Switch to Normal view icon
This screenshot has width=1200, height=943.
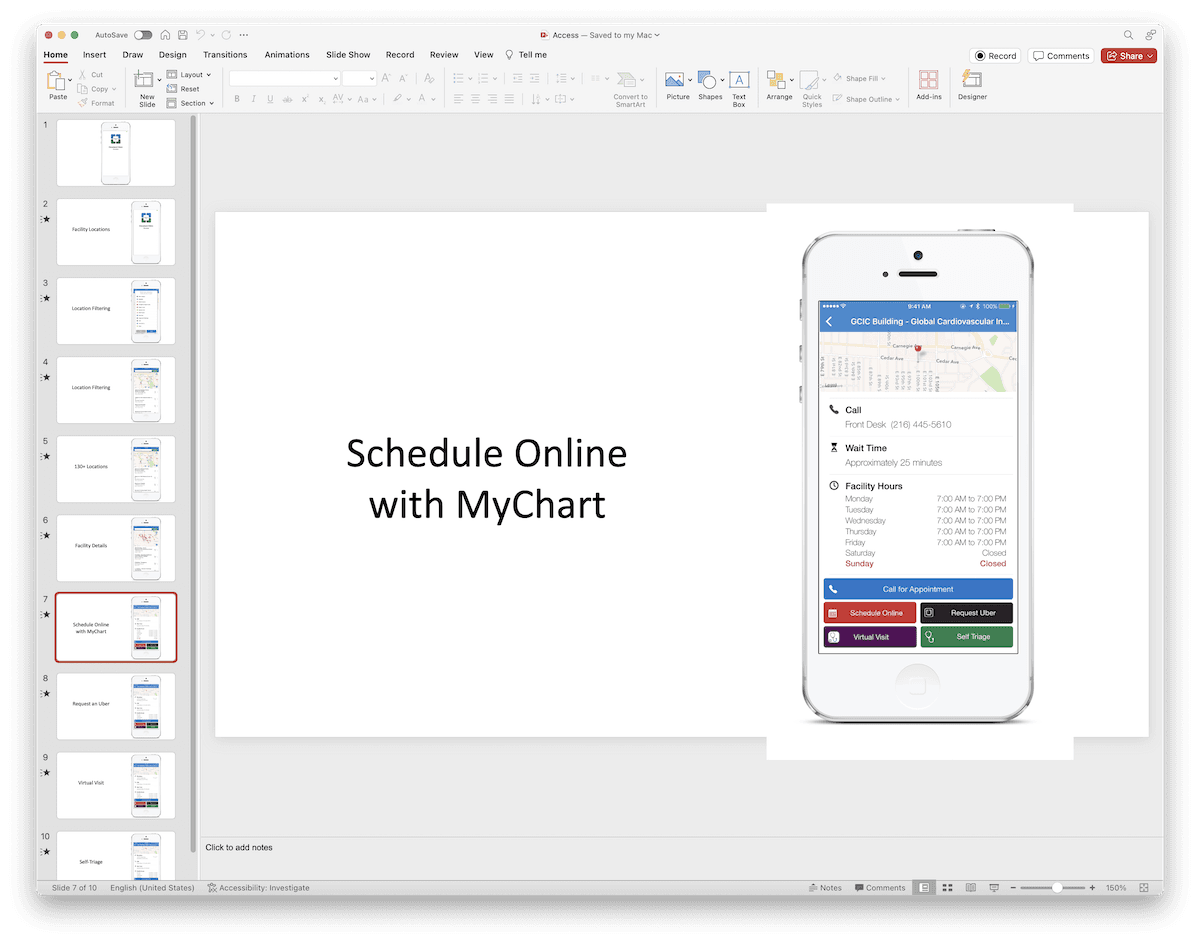tap(924, 888)
